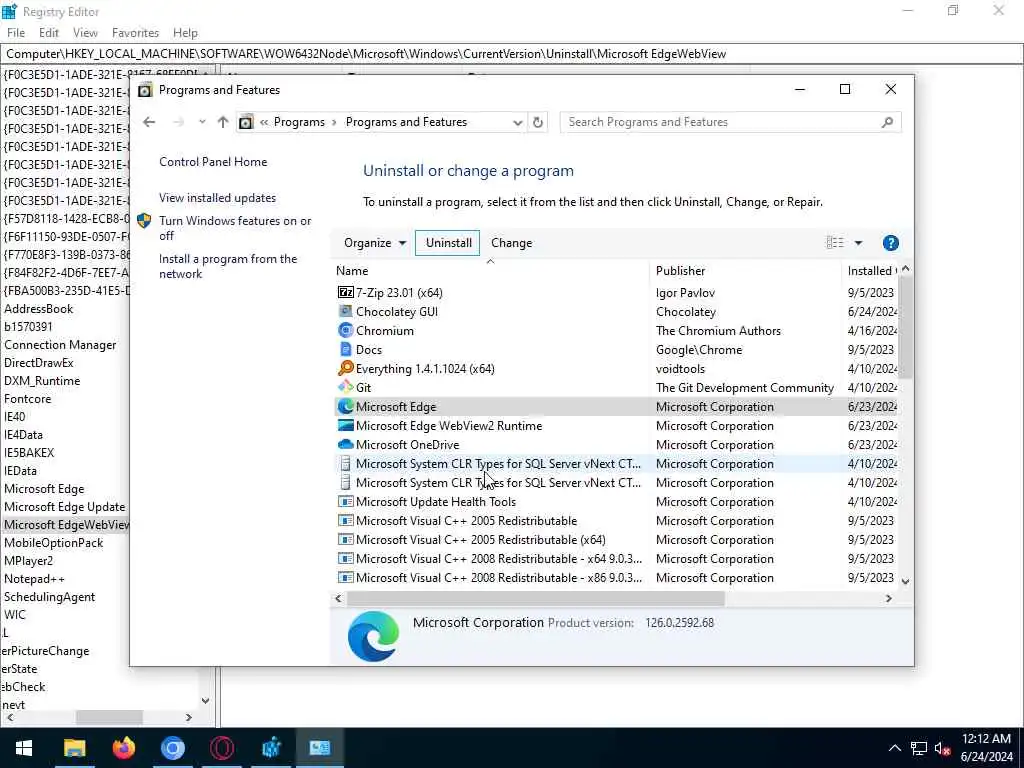Click the change view icon
Image resolution: width=1024 pixels, height=768 pixels.
pyautogui.click(x=835, y=243)
